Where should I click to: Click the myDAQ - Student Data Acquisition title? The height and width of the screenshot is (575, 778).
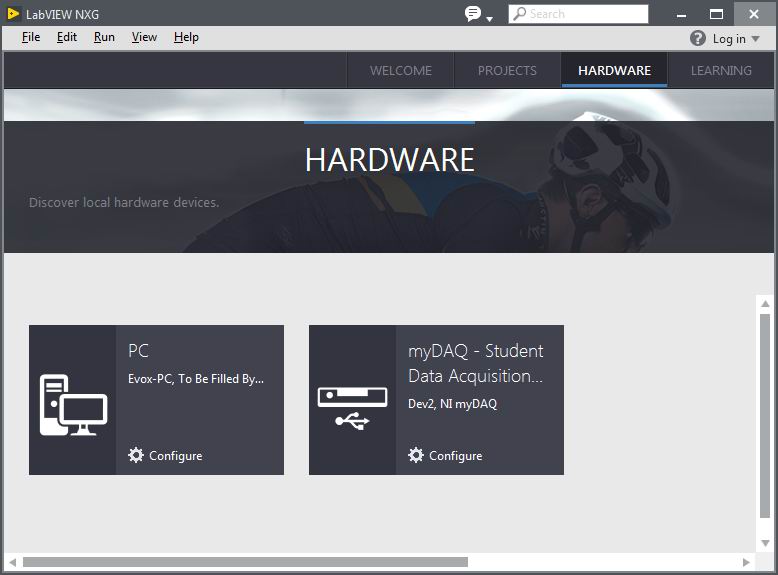pyautogui.click(x=475, y=364)
